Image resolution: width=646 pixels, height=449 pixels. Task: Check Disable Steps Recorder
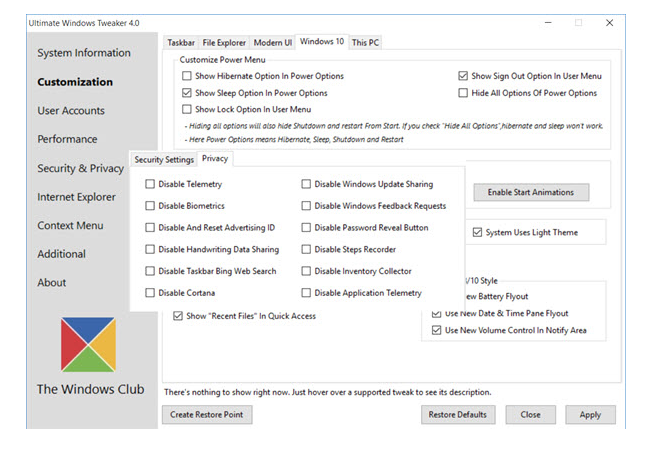(306, 249)
